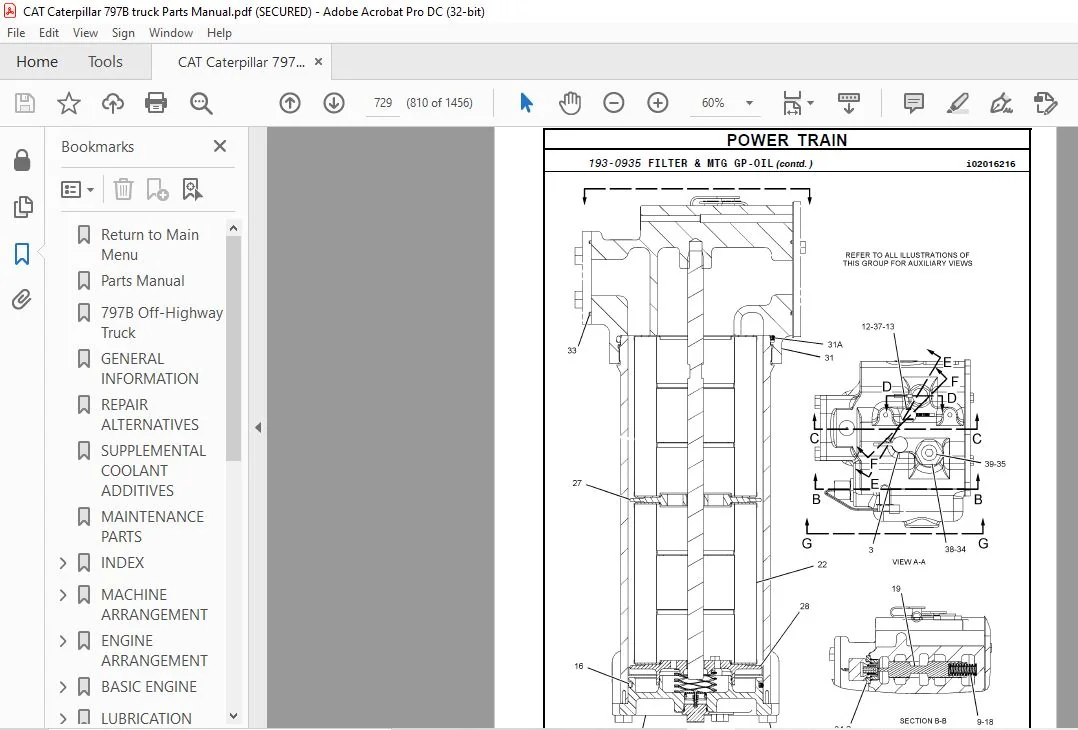Go to previous page arrow
Image resolution: width=1078 pixels, height=730 pixels.
point(290,103)
